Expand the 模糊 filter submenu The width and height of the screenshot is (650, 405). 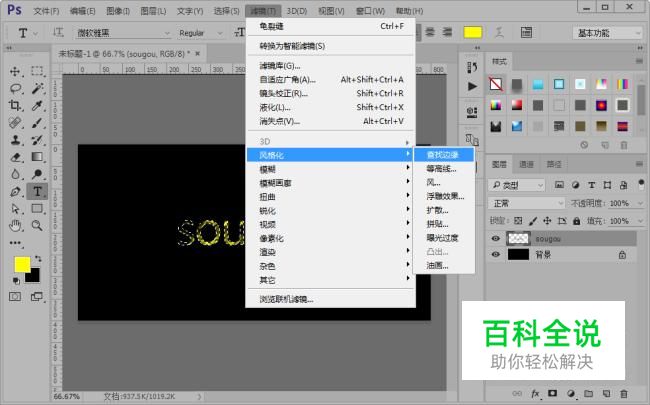330,169
